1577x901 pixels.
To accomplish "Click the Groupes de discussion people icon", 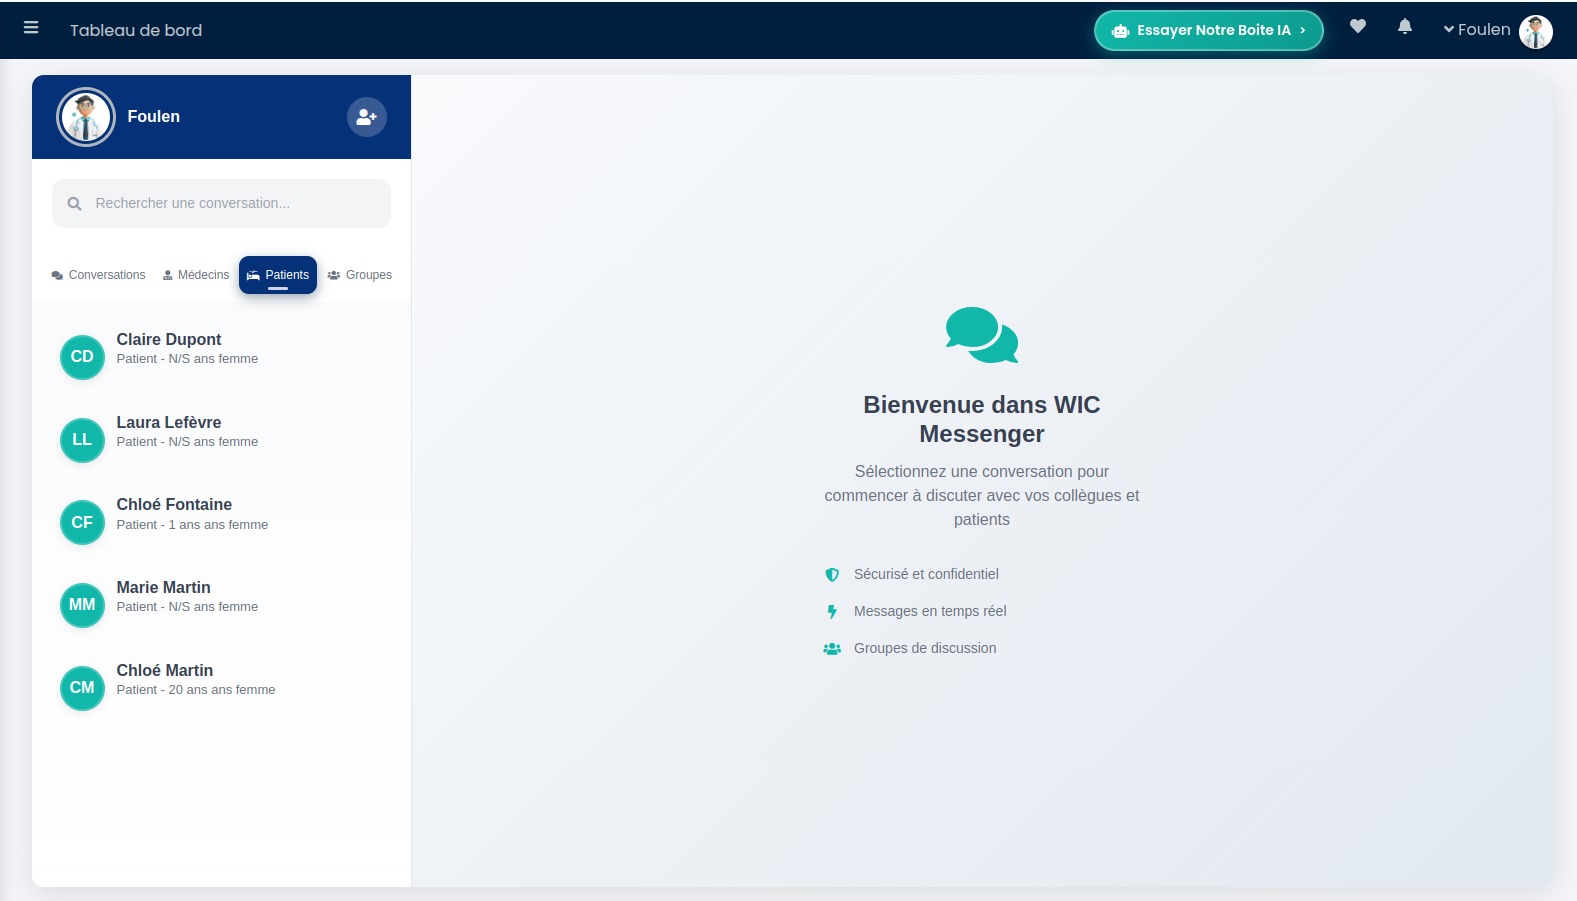I will [x=832, y=649].
